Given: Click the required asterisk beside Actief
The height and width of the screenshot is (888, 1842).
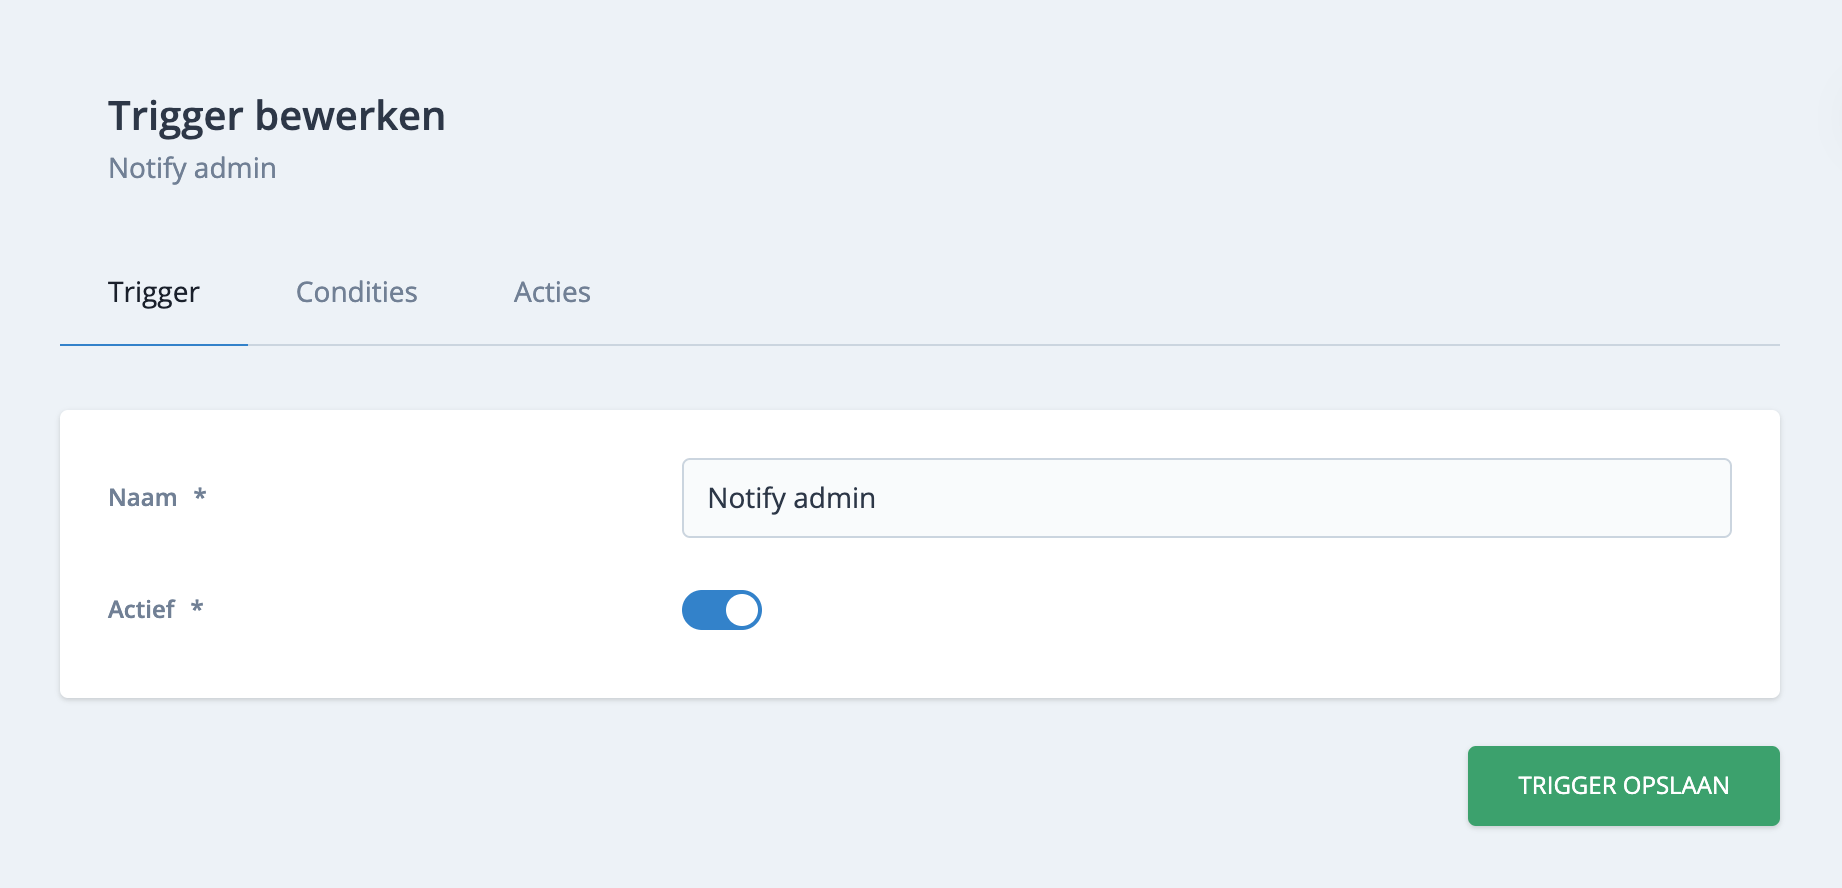Looking at the screenshot, I should [x=197, y=607].
